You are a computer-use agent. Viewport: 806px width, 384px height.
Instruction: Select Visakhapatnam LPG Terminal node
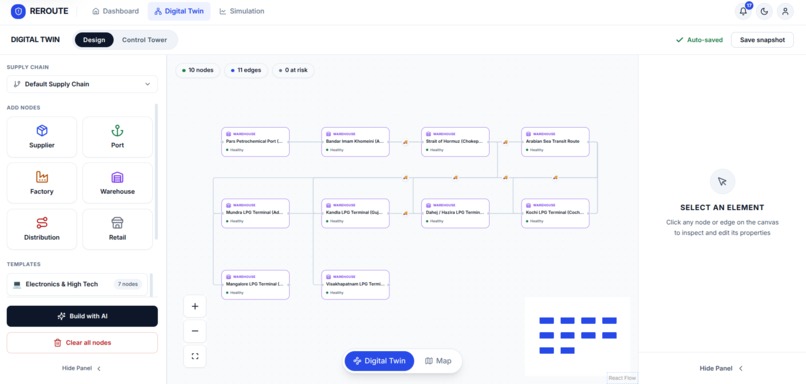[x=355, y=285]
